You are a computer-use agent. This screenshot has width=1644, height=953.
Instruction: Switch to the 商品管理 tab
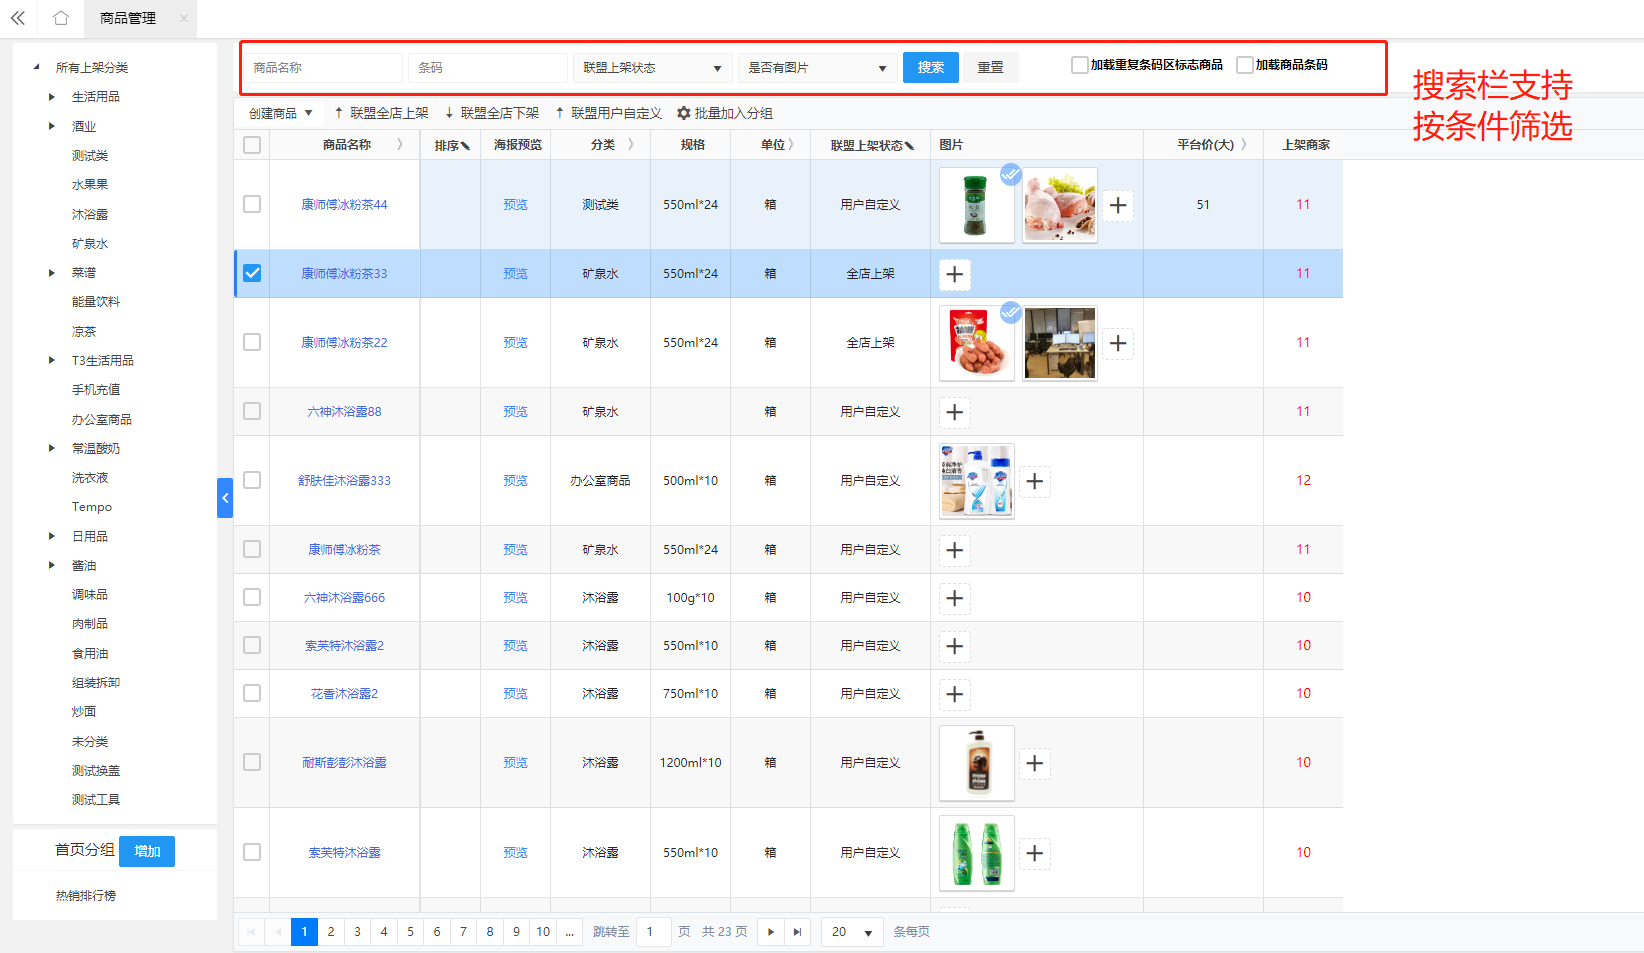(x=128, y=18)
